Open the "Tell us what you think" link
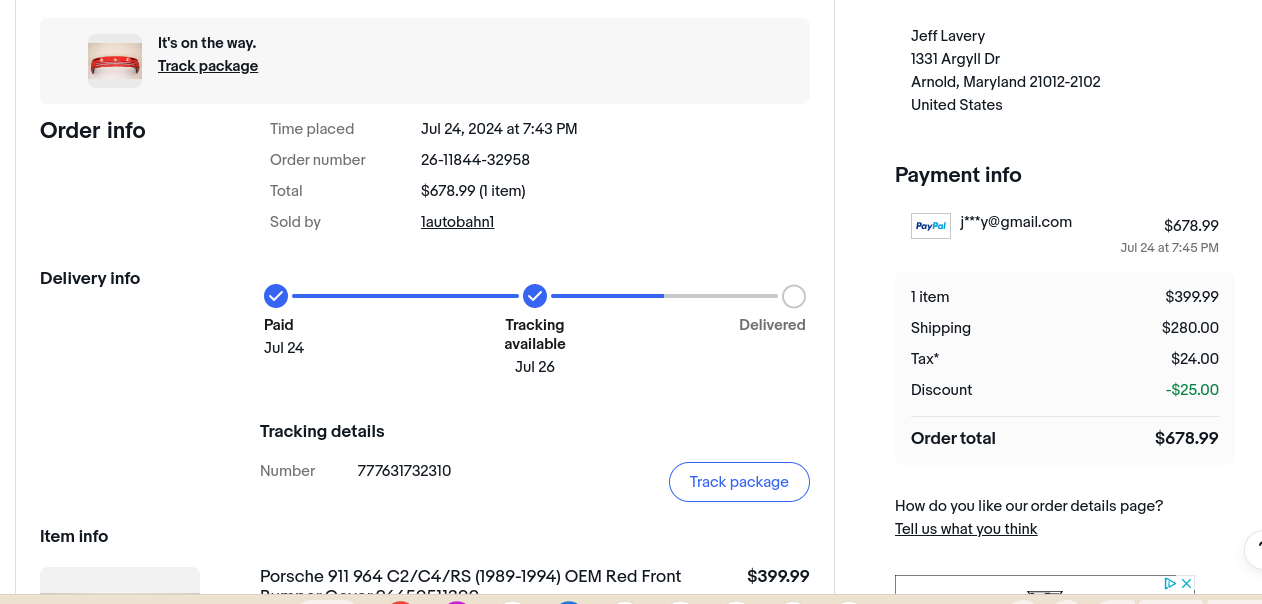Viewport: 1262px width, 604px height. [x=966, y=529]
